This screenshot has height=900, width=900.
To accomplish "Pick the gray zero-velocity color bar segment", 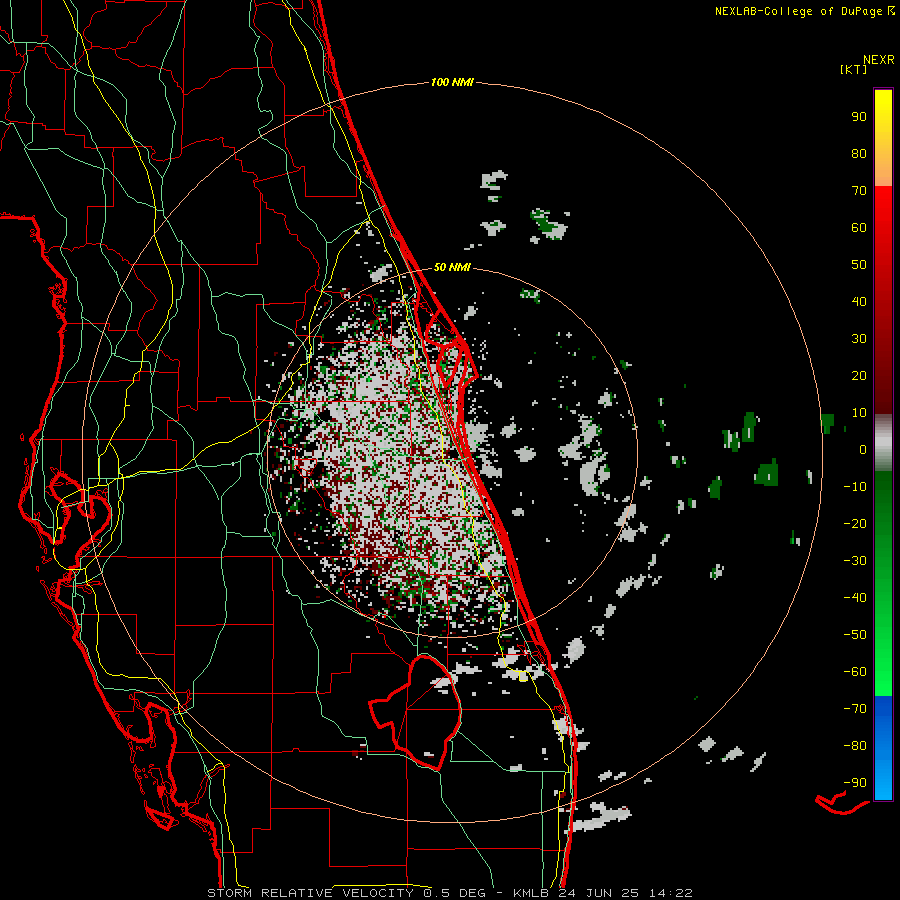I will tap(883, 443).
